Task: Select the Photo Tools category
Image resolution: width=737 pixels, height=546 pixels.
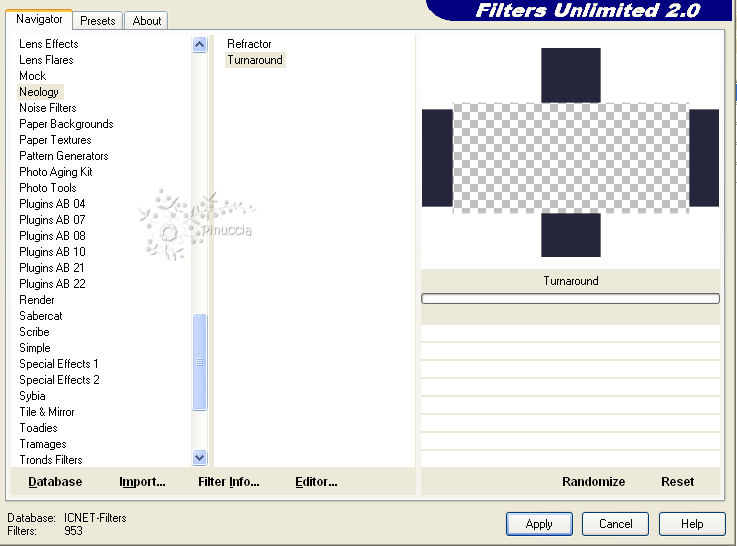Action: click(47, 187)
